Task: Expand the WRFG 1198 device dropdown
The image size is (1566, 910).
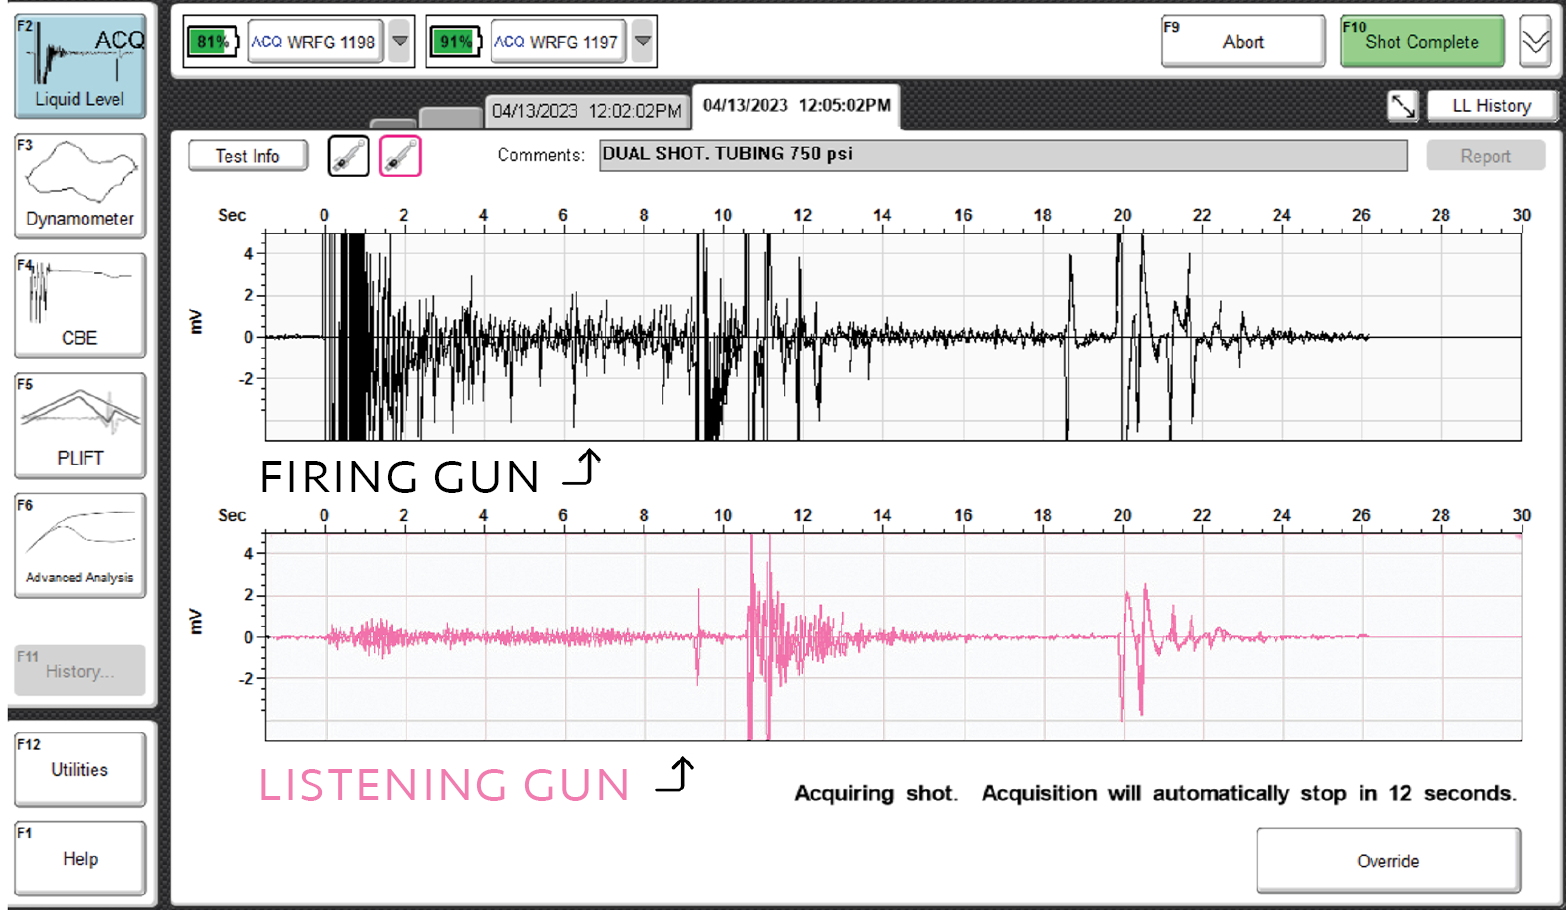Action: tap(400, 42)
